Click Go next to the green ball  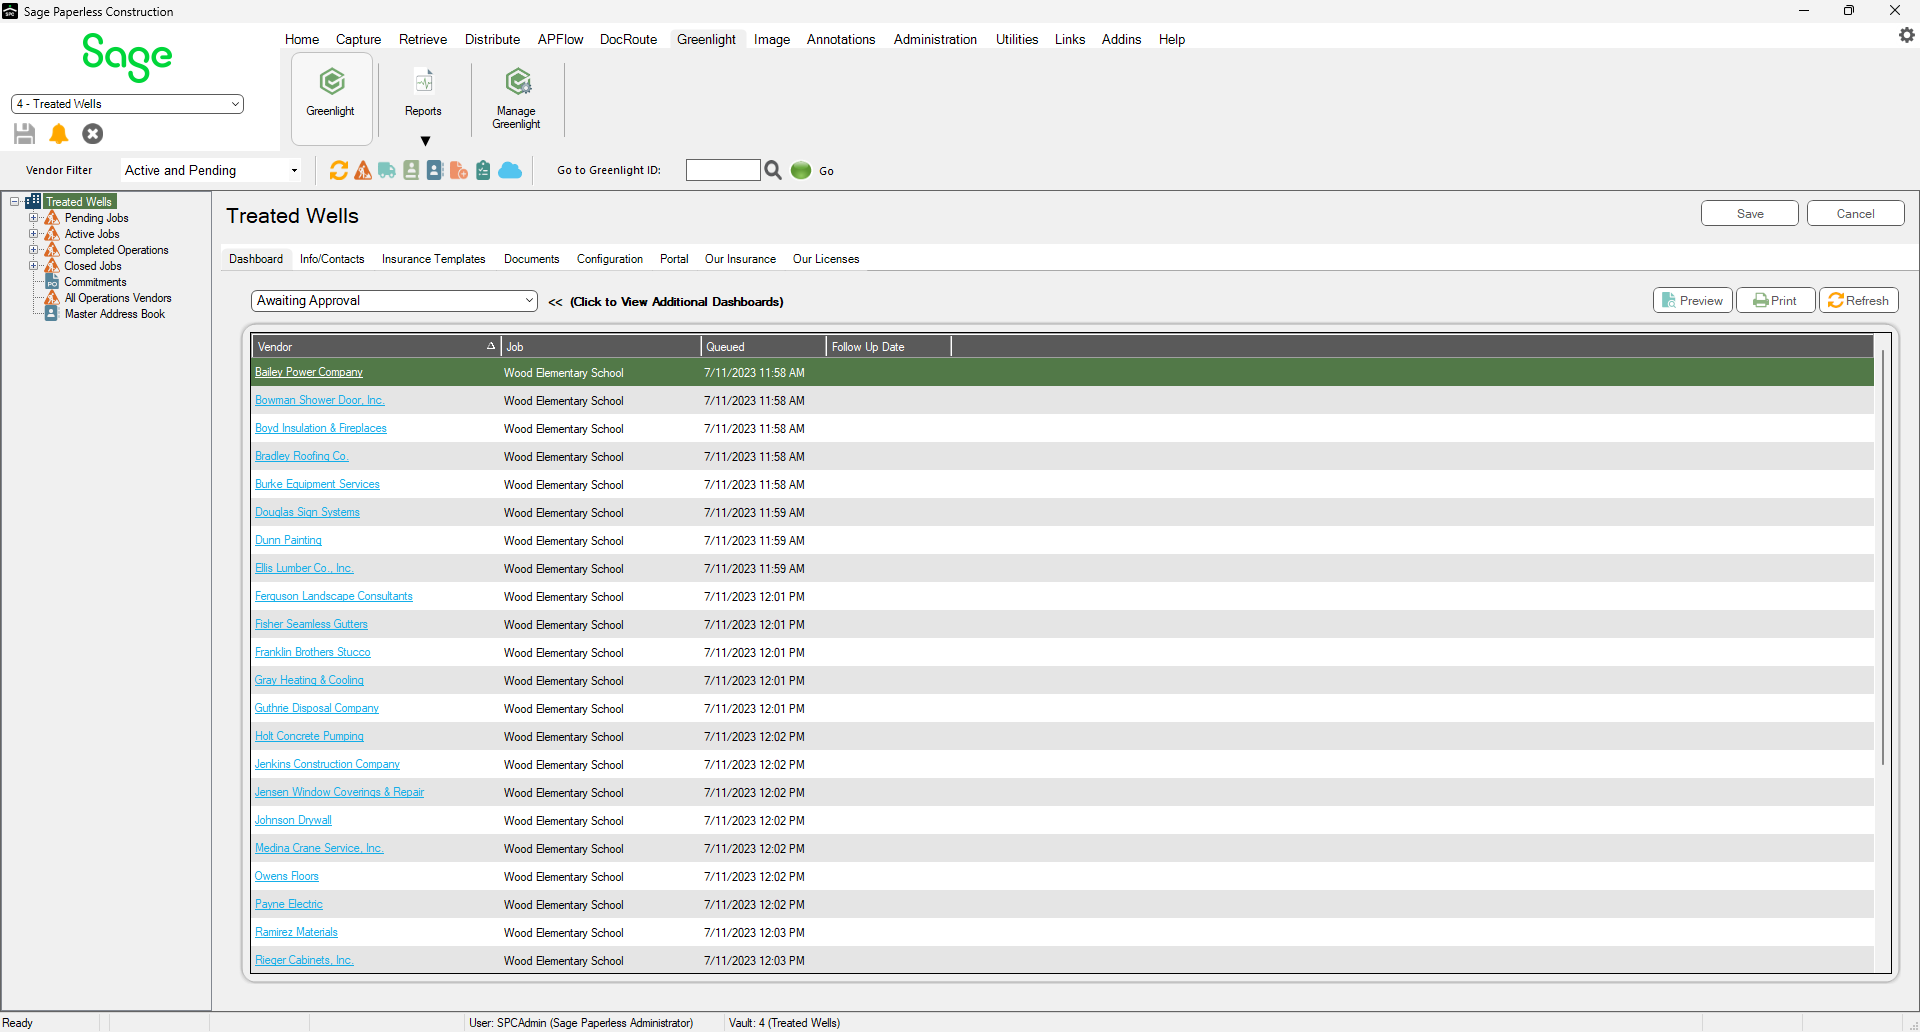click(826, 171)
